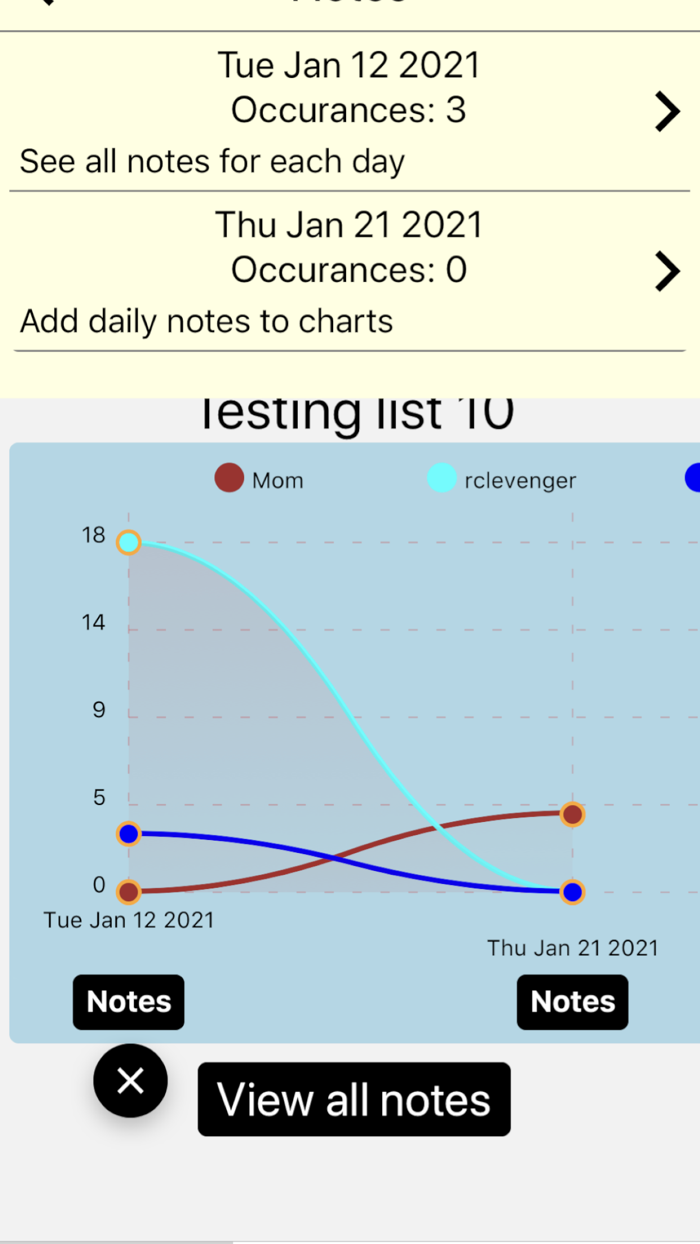
Task: Toggle the partially visible blue legend entry
Action: click(x=692, y=478)
